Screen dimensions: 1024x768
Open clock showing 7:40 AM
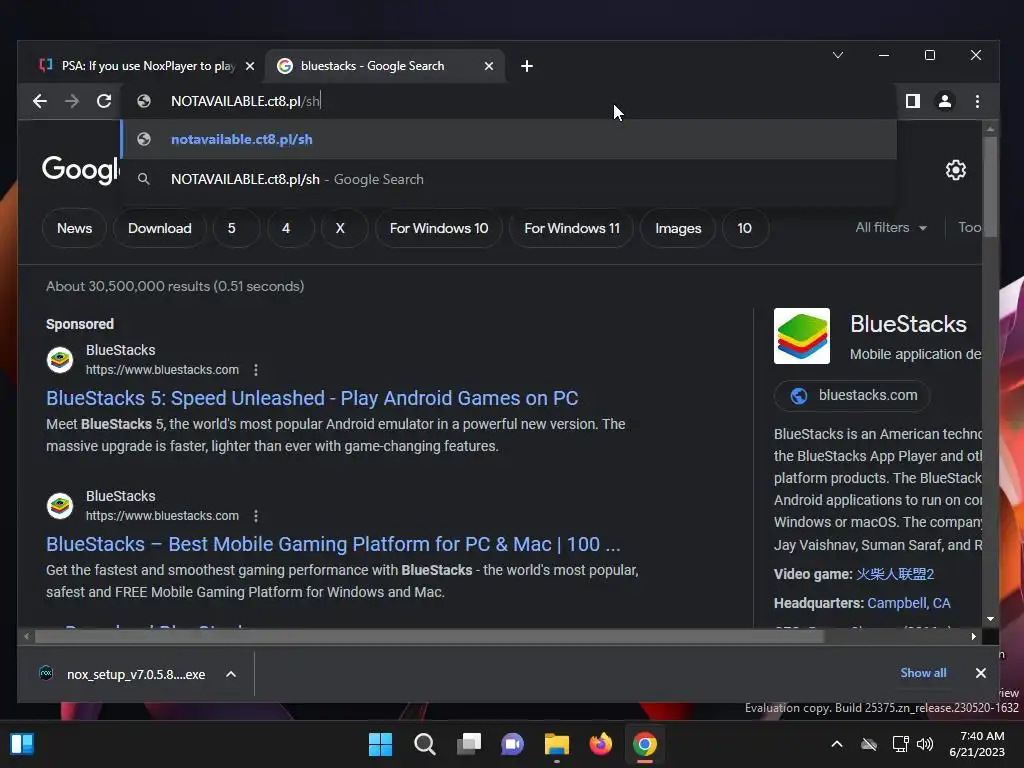[976, 744]
